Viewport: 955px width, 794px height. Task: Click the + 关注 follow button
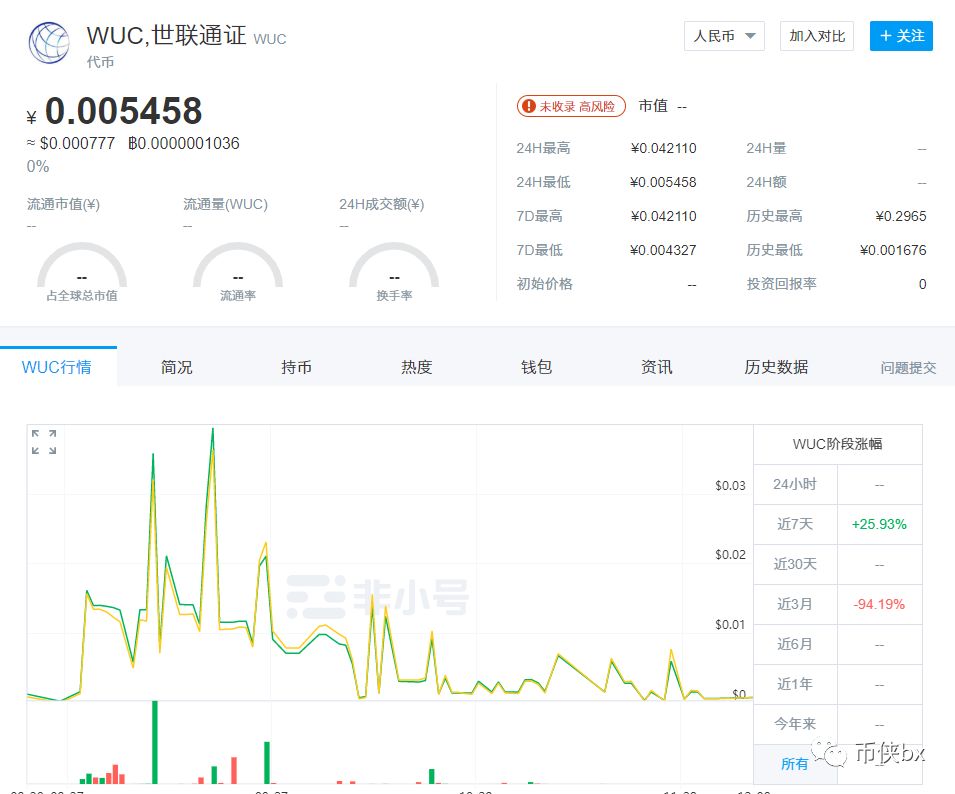click(901, 36)
